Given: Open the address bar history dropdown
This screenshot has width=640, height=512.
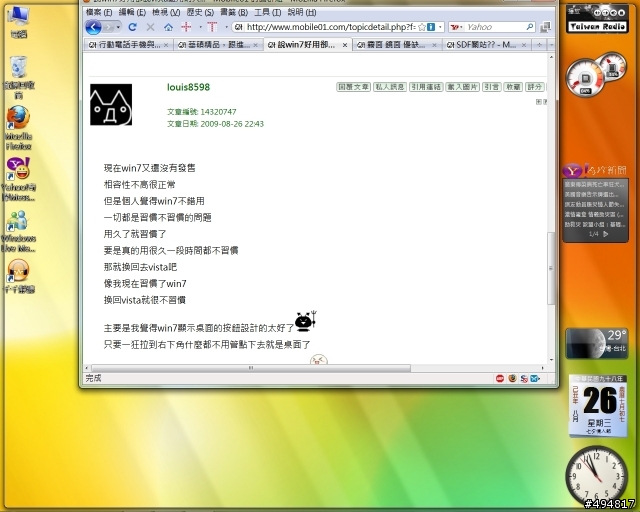Looking at the screenshot, I should pyautogui.click(x=440, y=27).
